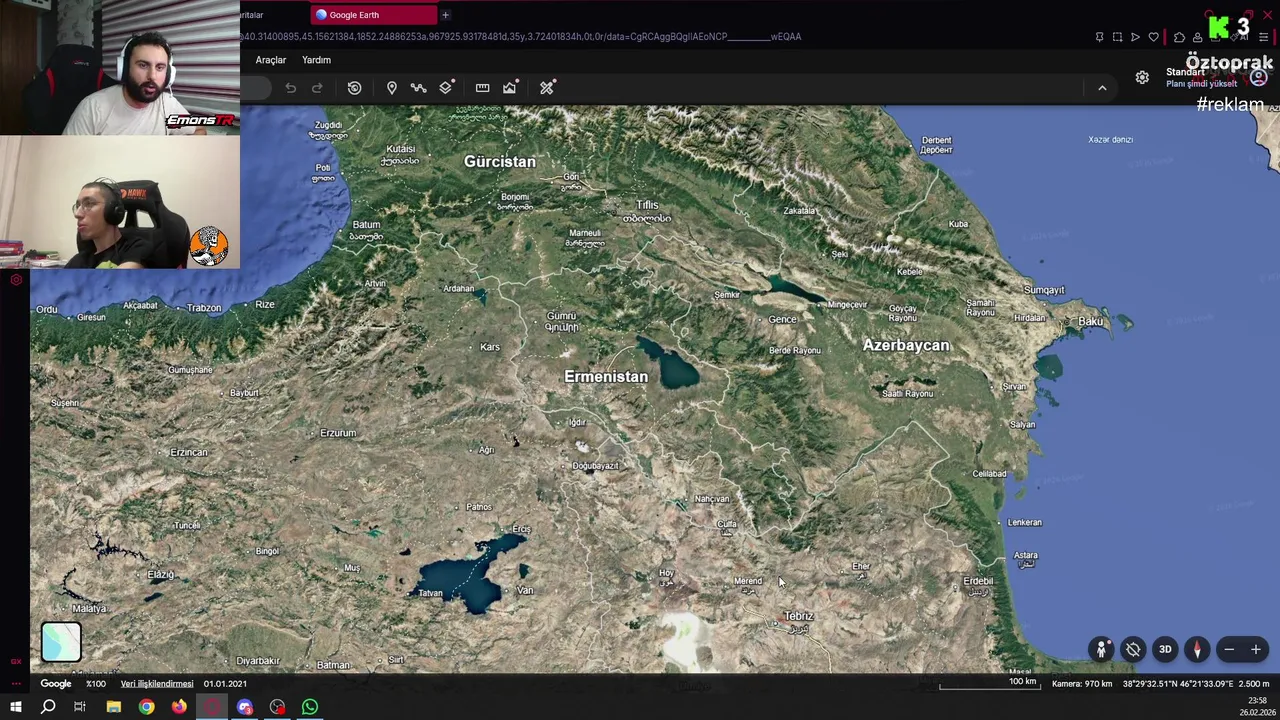Click the Erzurum city label

[x=338, y=433]
